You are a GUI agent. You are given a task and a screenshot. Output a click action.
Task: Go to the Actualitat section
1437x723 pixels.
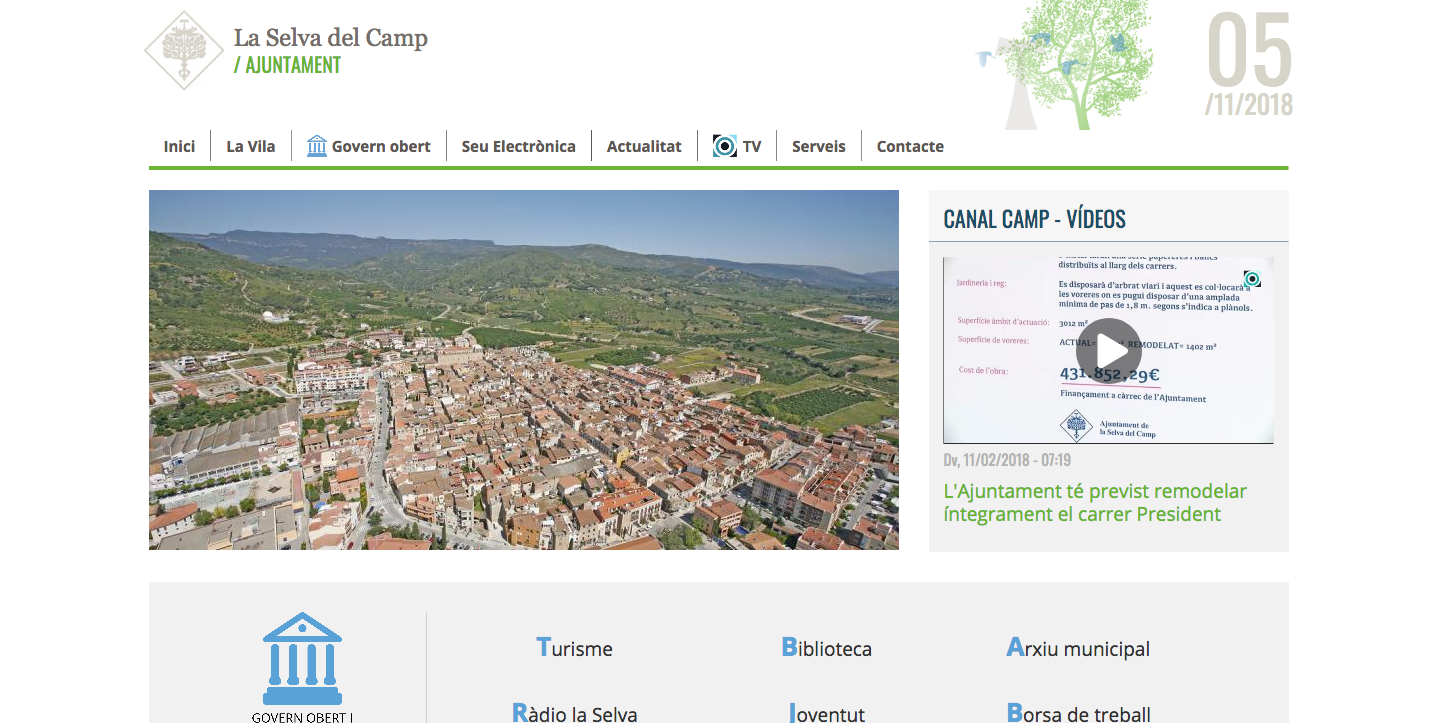[x=644, y=146]
